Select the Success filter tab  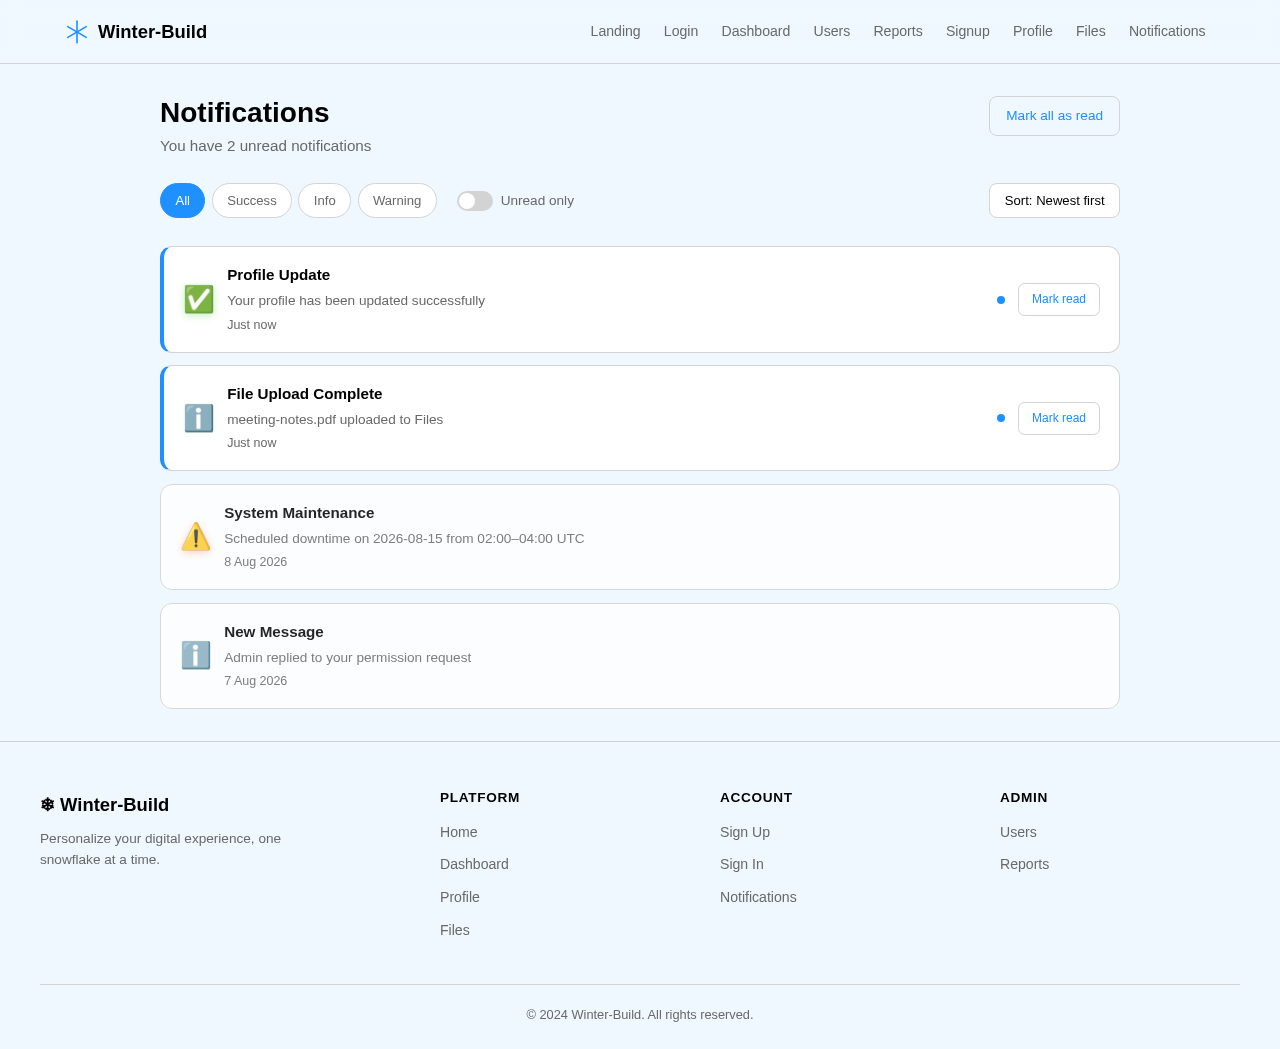tap(252, 200)
